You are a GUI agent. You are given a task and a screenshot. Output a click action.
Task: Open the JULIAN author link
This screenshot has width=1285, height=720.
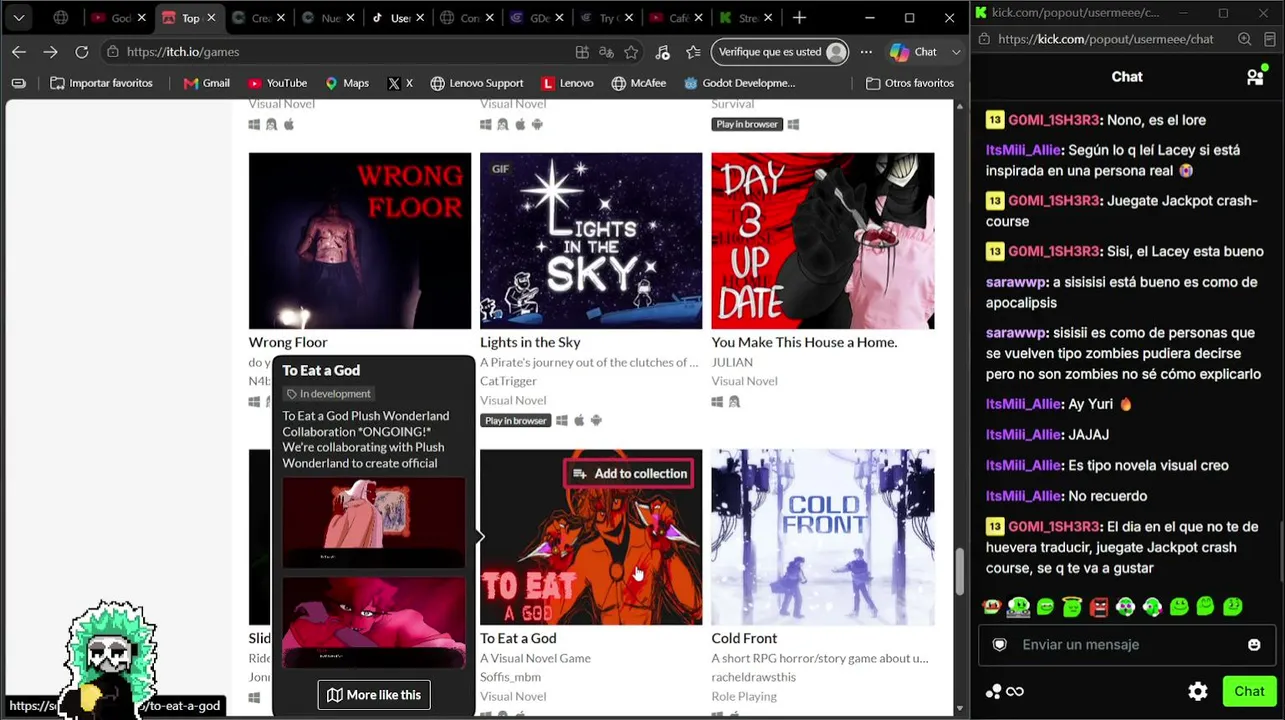click(732, 362)
